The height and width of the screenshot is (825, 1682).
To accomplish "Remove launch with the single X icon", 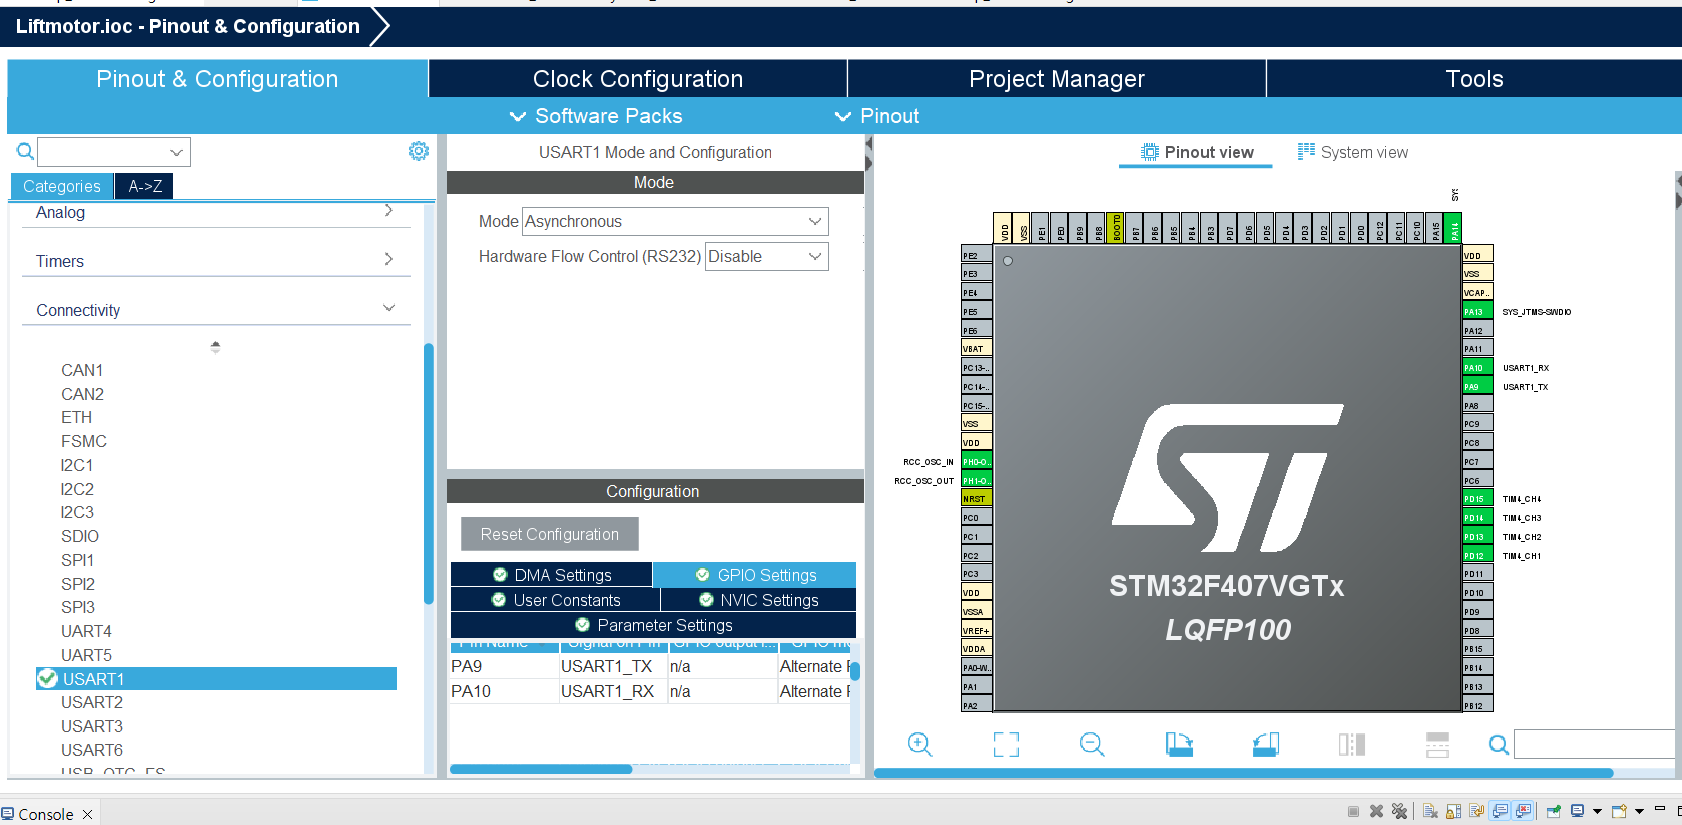I will tap(1376, 811).
